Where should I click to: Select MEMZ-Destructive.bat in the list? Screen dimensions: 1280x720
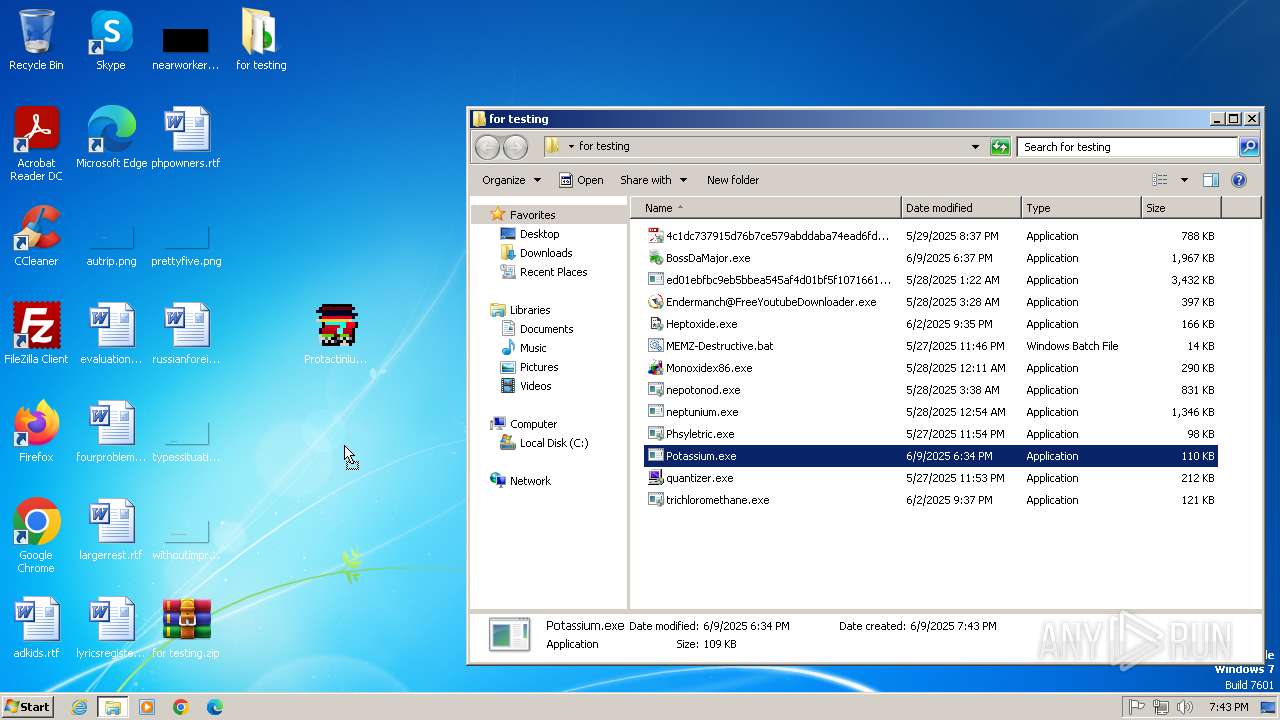point(930,346)
